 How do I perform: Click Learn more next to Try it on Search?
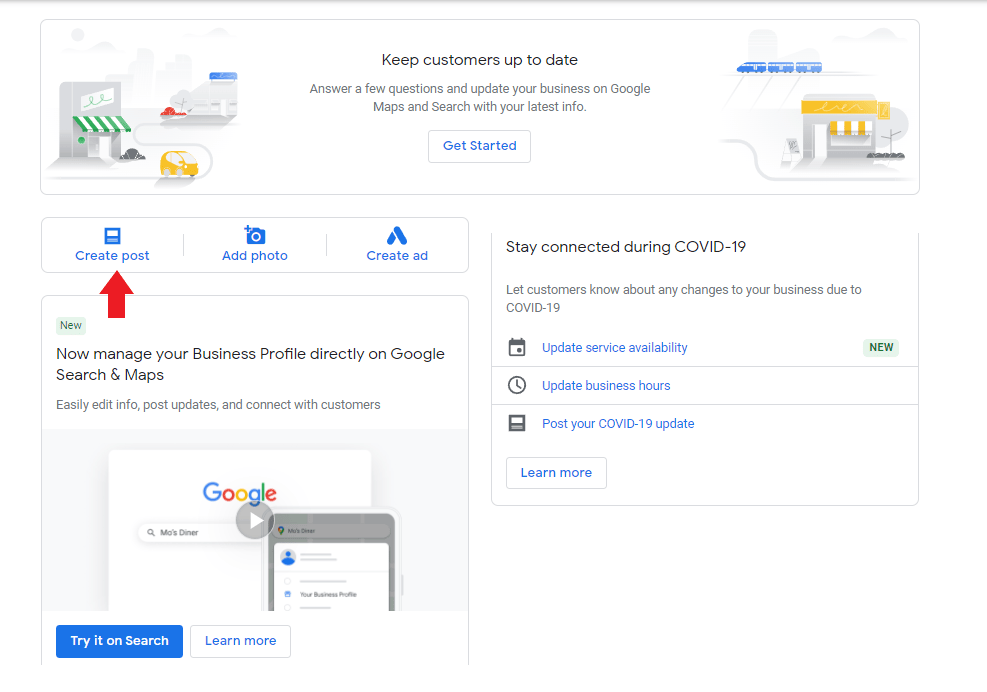click(240, 641)
